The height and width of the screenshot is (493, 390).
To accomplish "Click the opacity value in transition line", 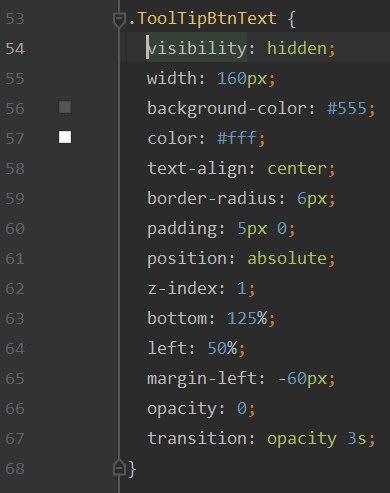I will [x=302, y=439].
